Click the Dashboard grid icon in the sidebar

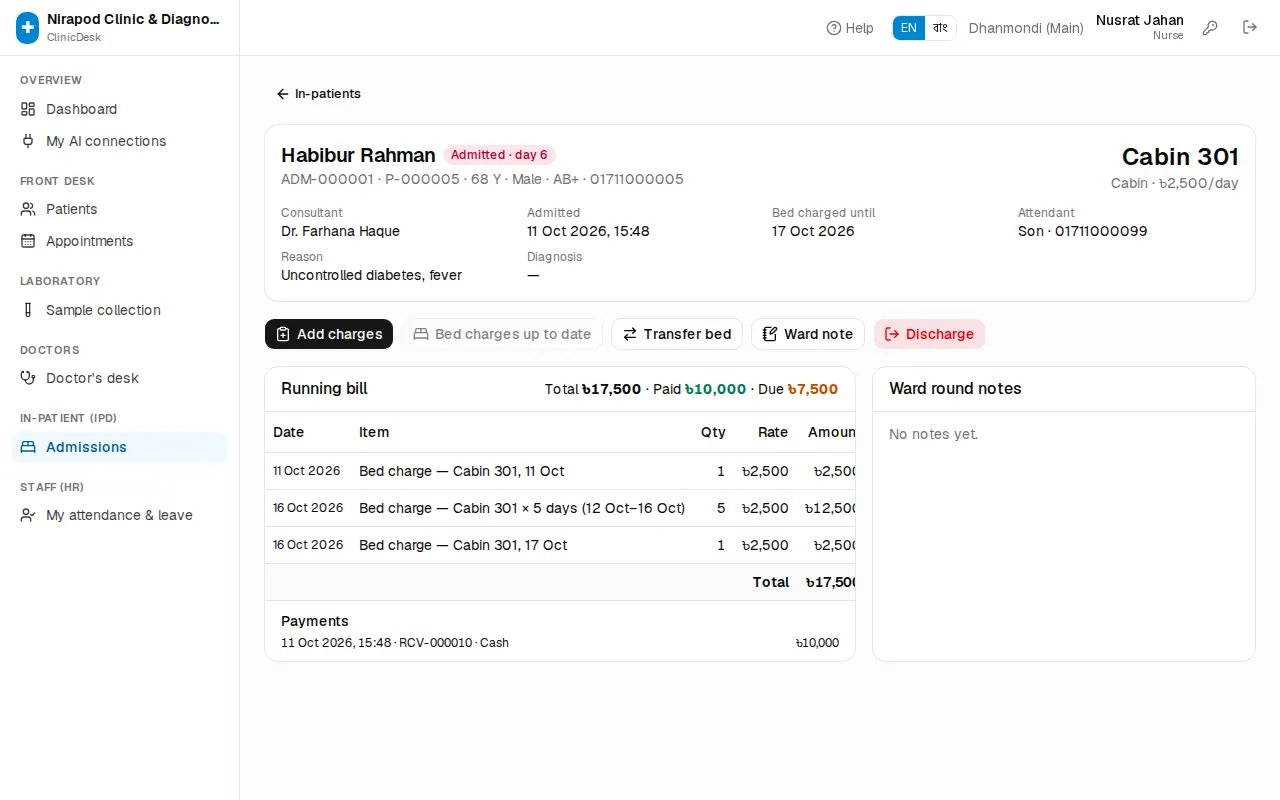(x=28, y=109)
